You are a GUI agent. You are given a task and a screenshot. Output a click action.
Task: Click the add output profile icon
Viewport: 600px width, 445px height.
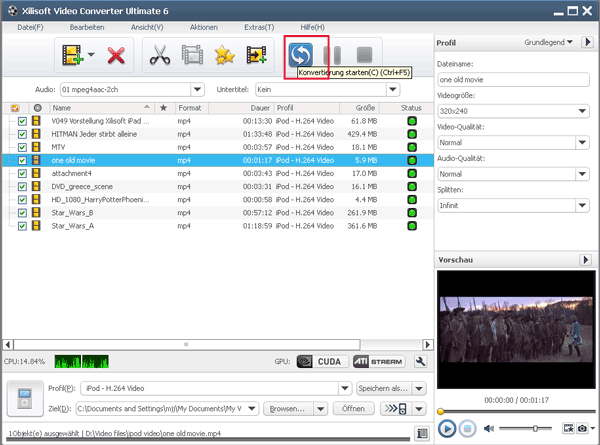coord(256,55)
